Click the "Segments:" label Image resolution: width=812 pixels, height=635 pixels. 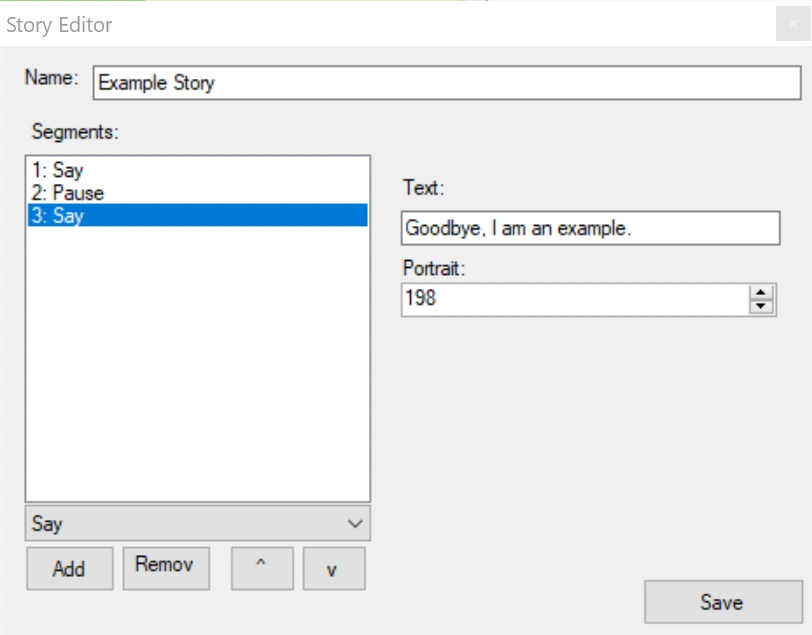75,131
